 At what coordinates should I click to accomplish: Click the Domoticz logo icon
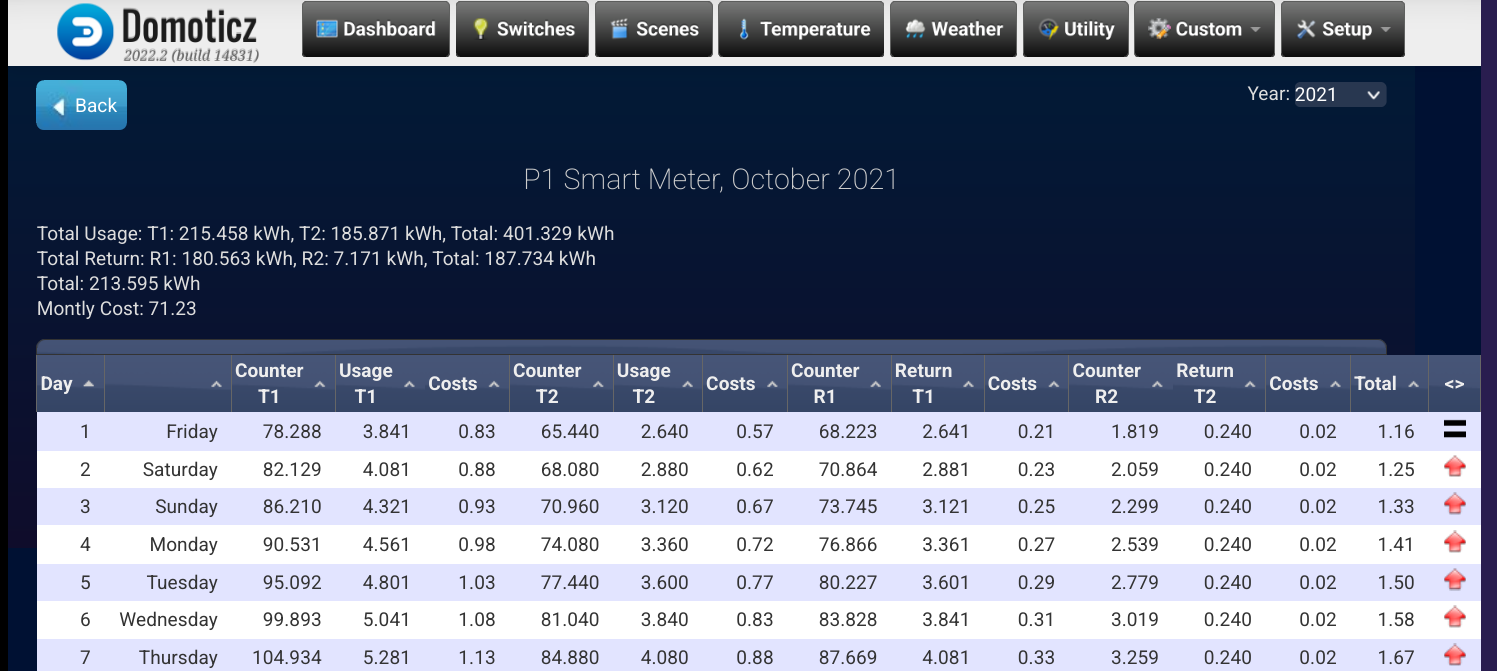pyautogui.click(x=85, y=31)
